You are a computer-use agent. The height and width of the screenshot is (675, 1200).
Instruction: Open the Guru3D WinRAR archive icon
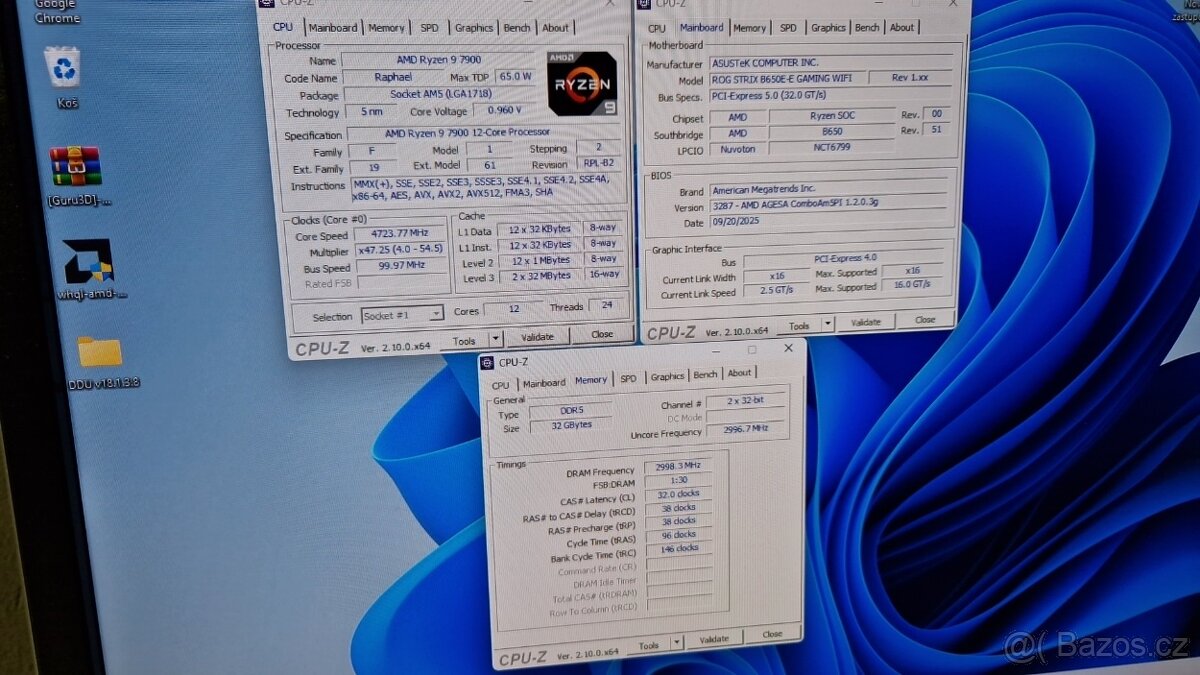click(x=78, y=176)
